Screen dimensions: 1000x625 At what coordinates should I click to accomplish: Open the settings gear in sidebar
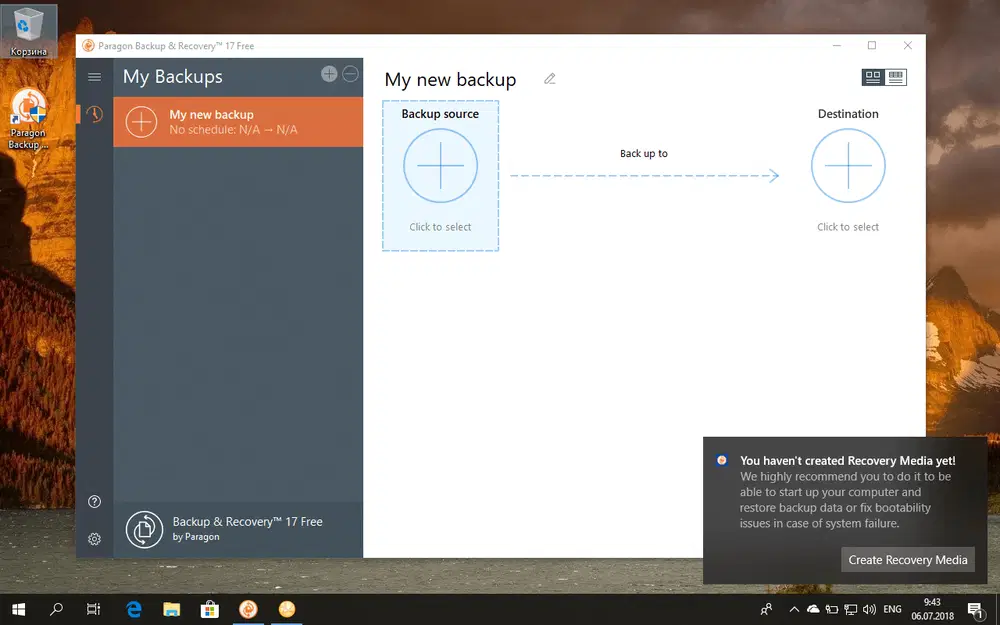point(94,539)
